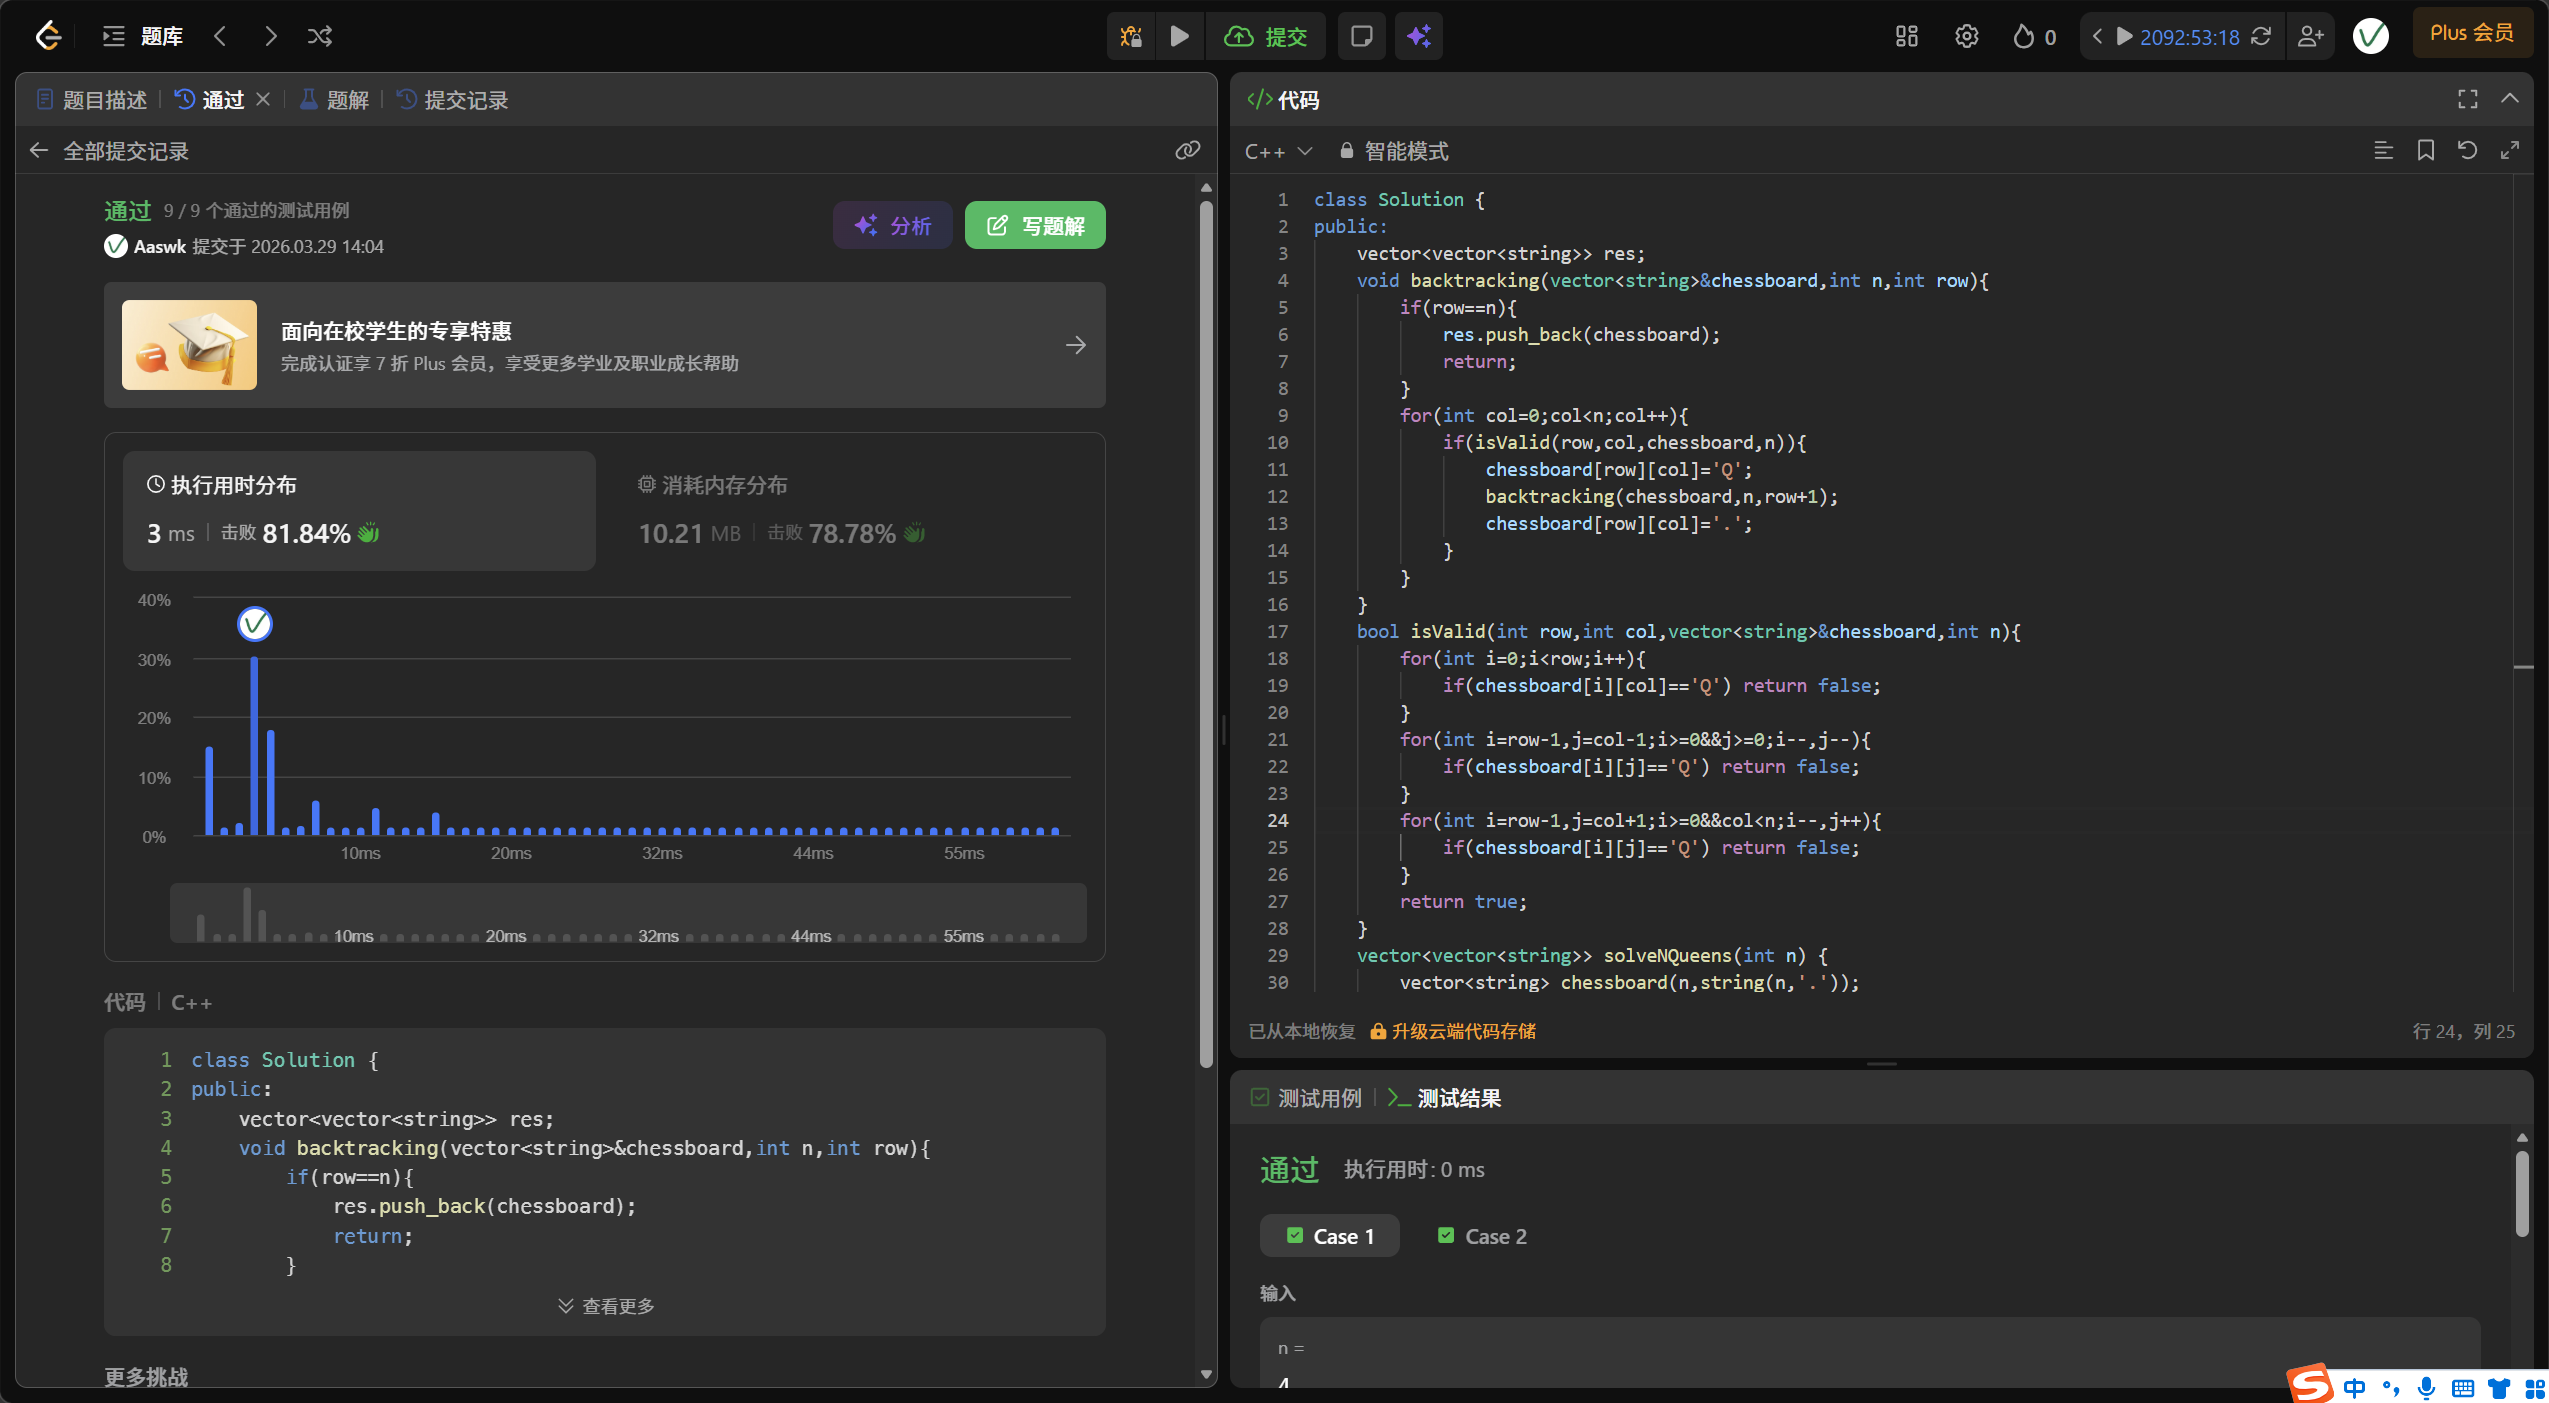The width and height of the screenshot is (2549, 1403).
Task: Select the Case 1 test case
Action: [x=1330, y=1236]
